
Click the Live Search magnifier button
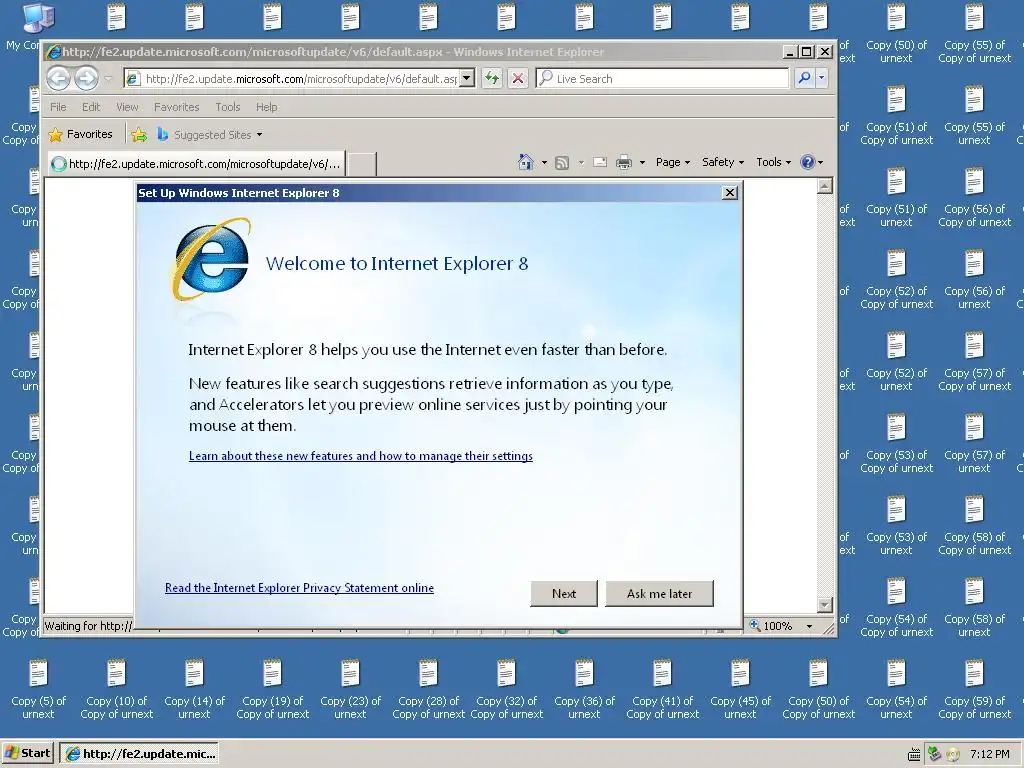pyautogui.click(x=805, y=78)
